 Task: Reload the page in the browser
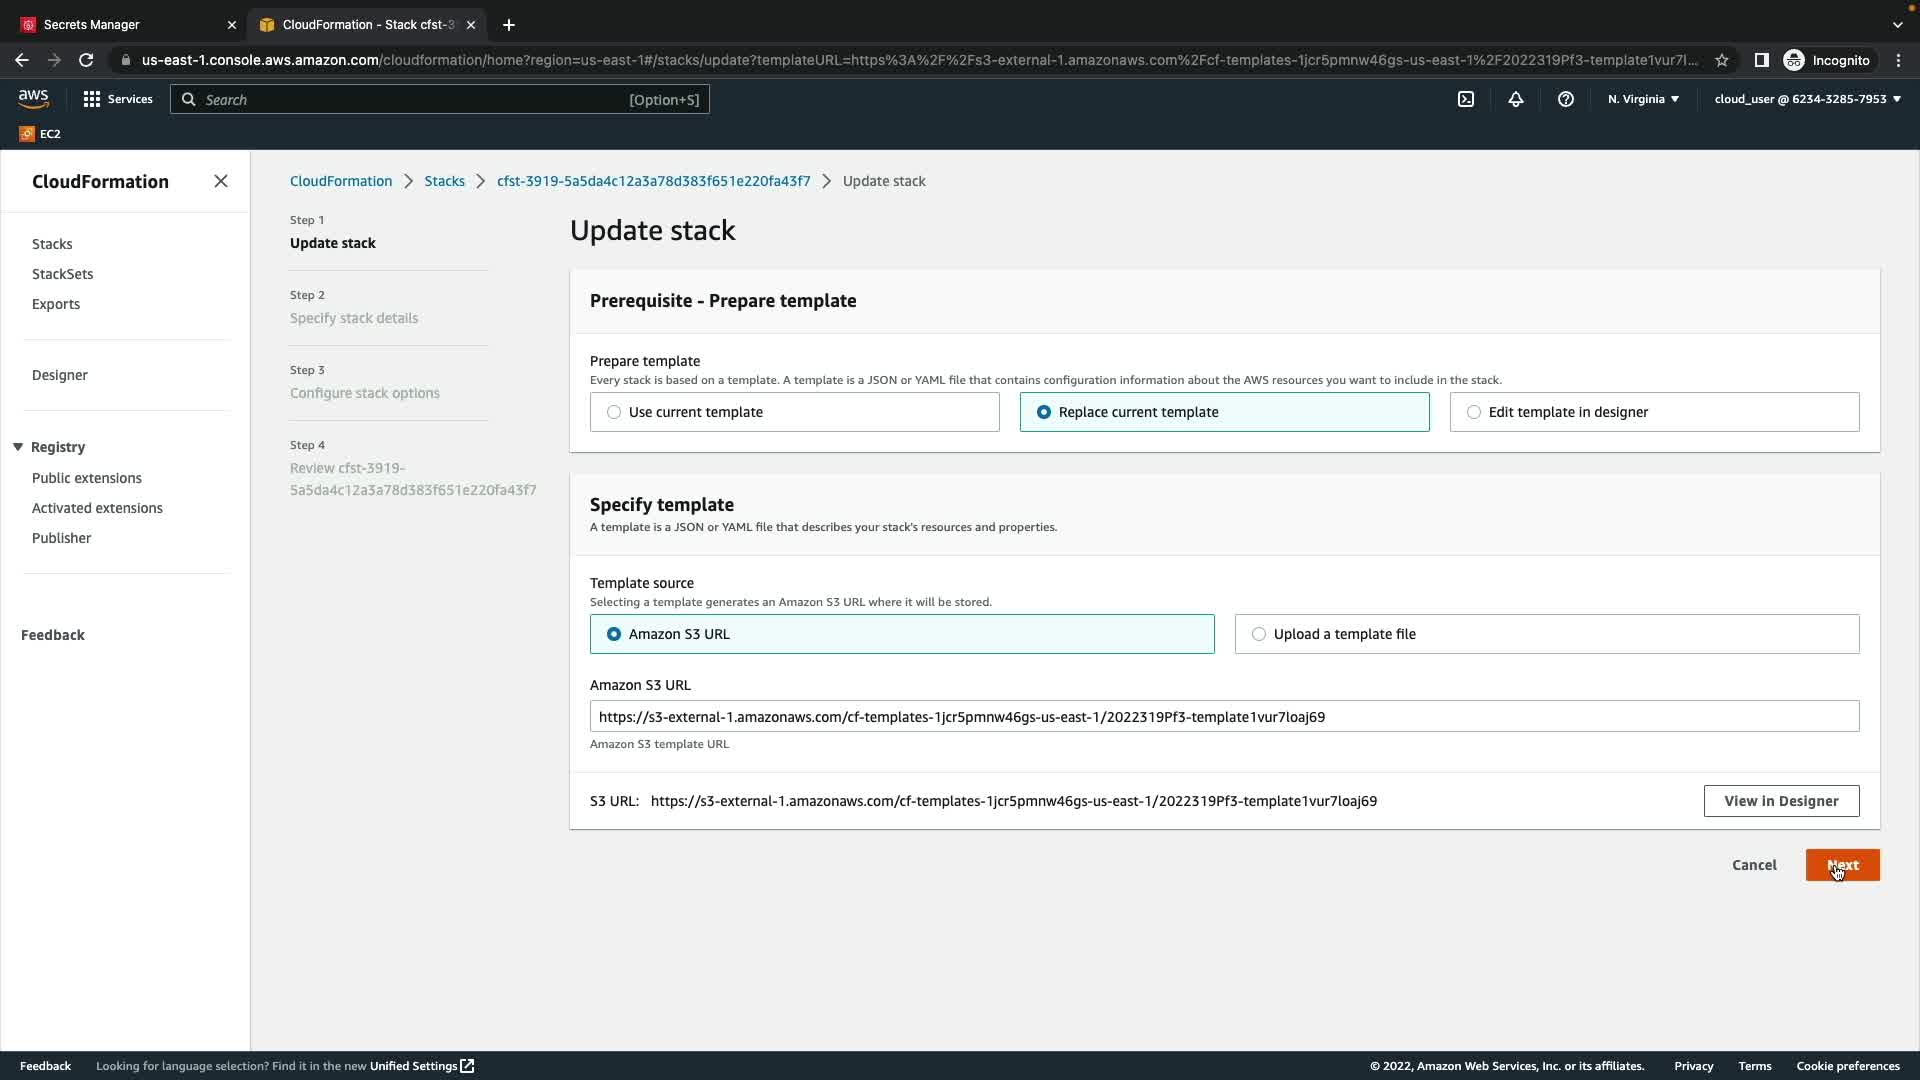click(86, 60)
